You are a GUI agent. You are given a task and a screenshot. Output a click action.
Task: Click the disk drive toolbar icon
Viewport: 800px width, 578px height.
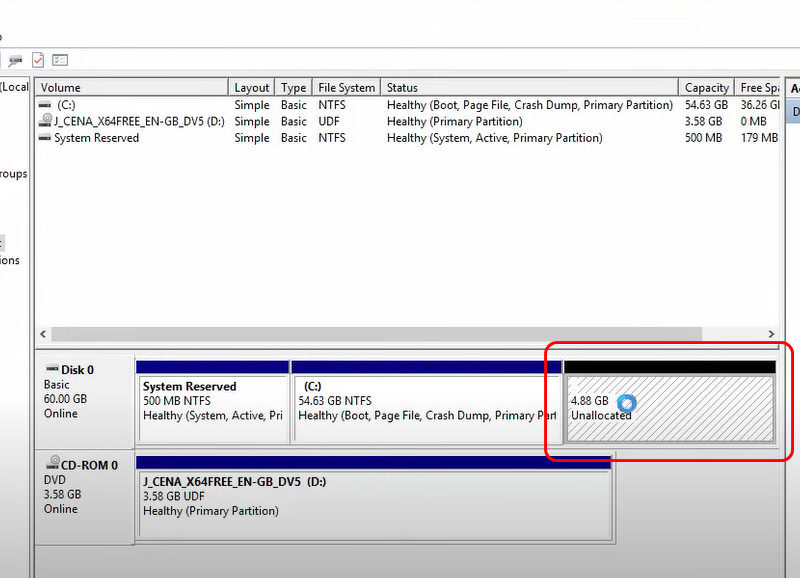pos(15,60)
